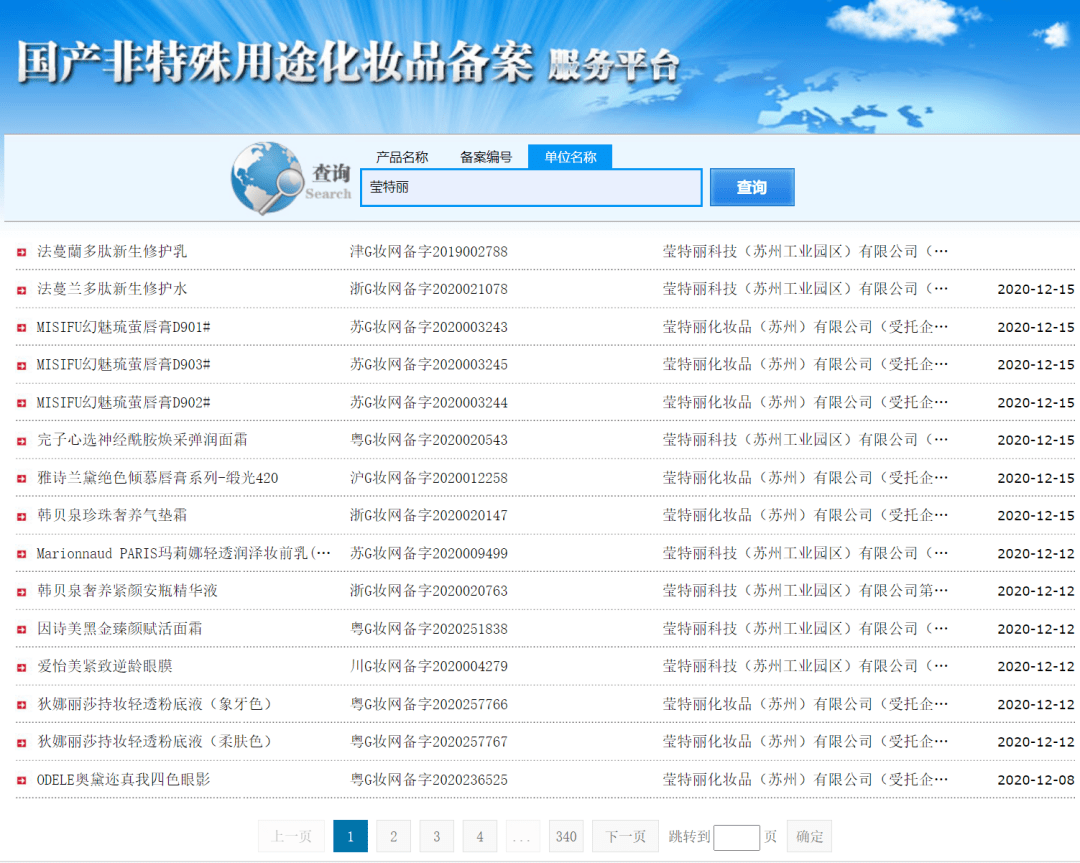Screen dimensions: 1080x863
Task: Select the 单位名称 search tab
Action: click(570, 157)
